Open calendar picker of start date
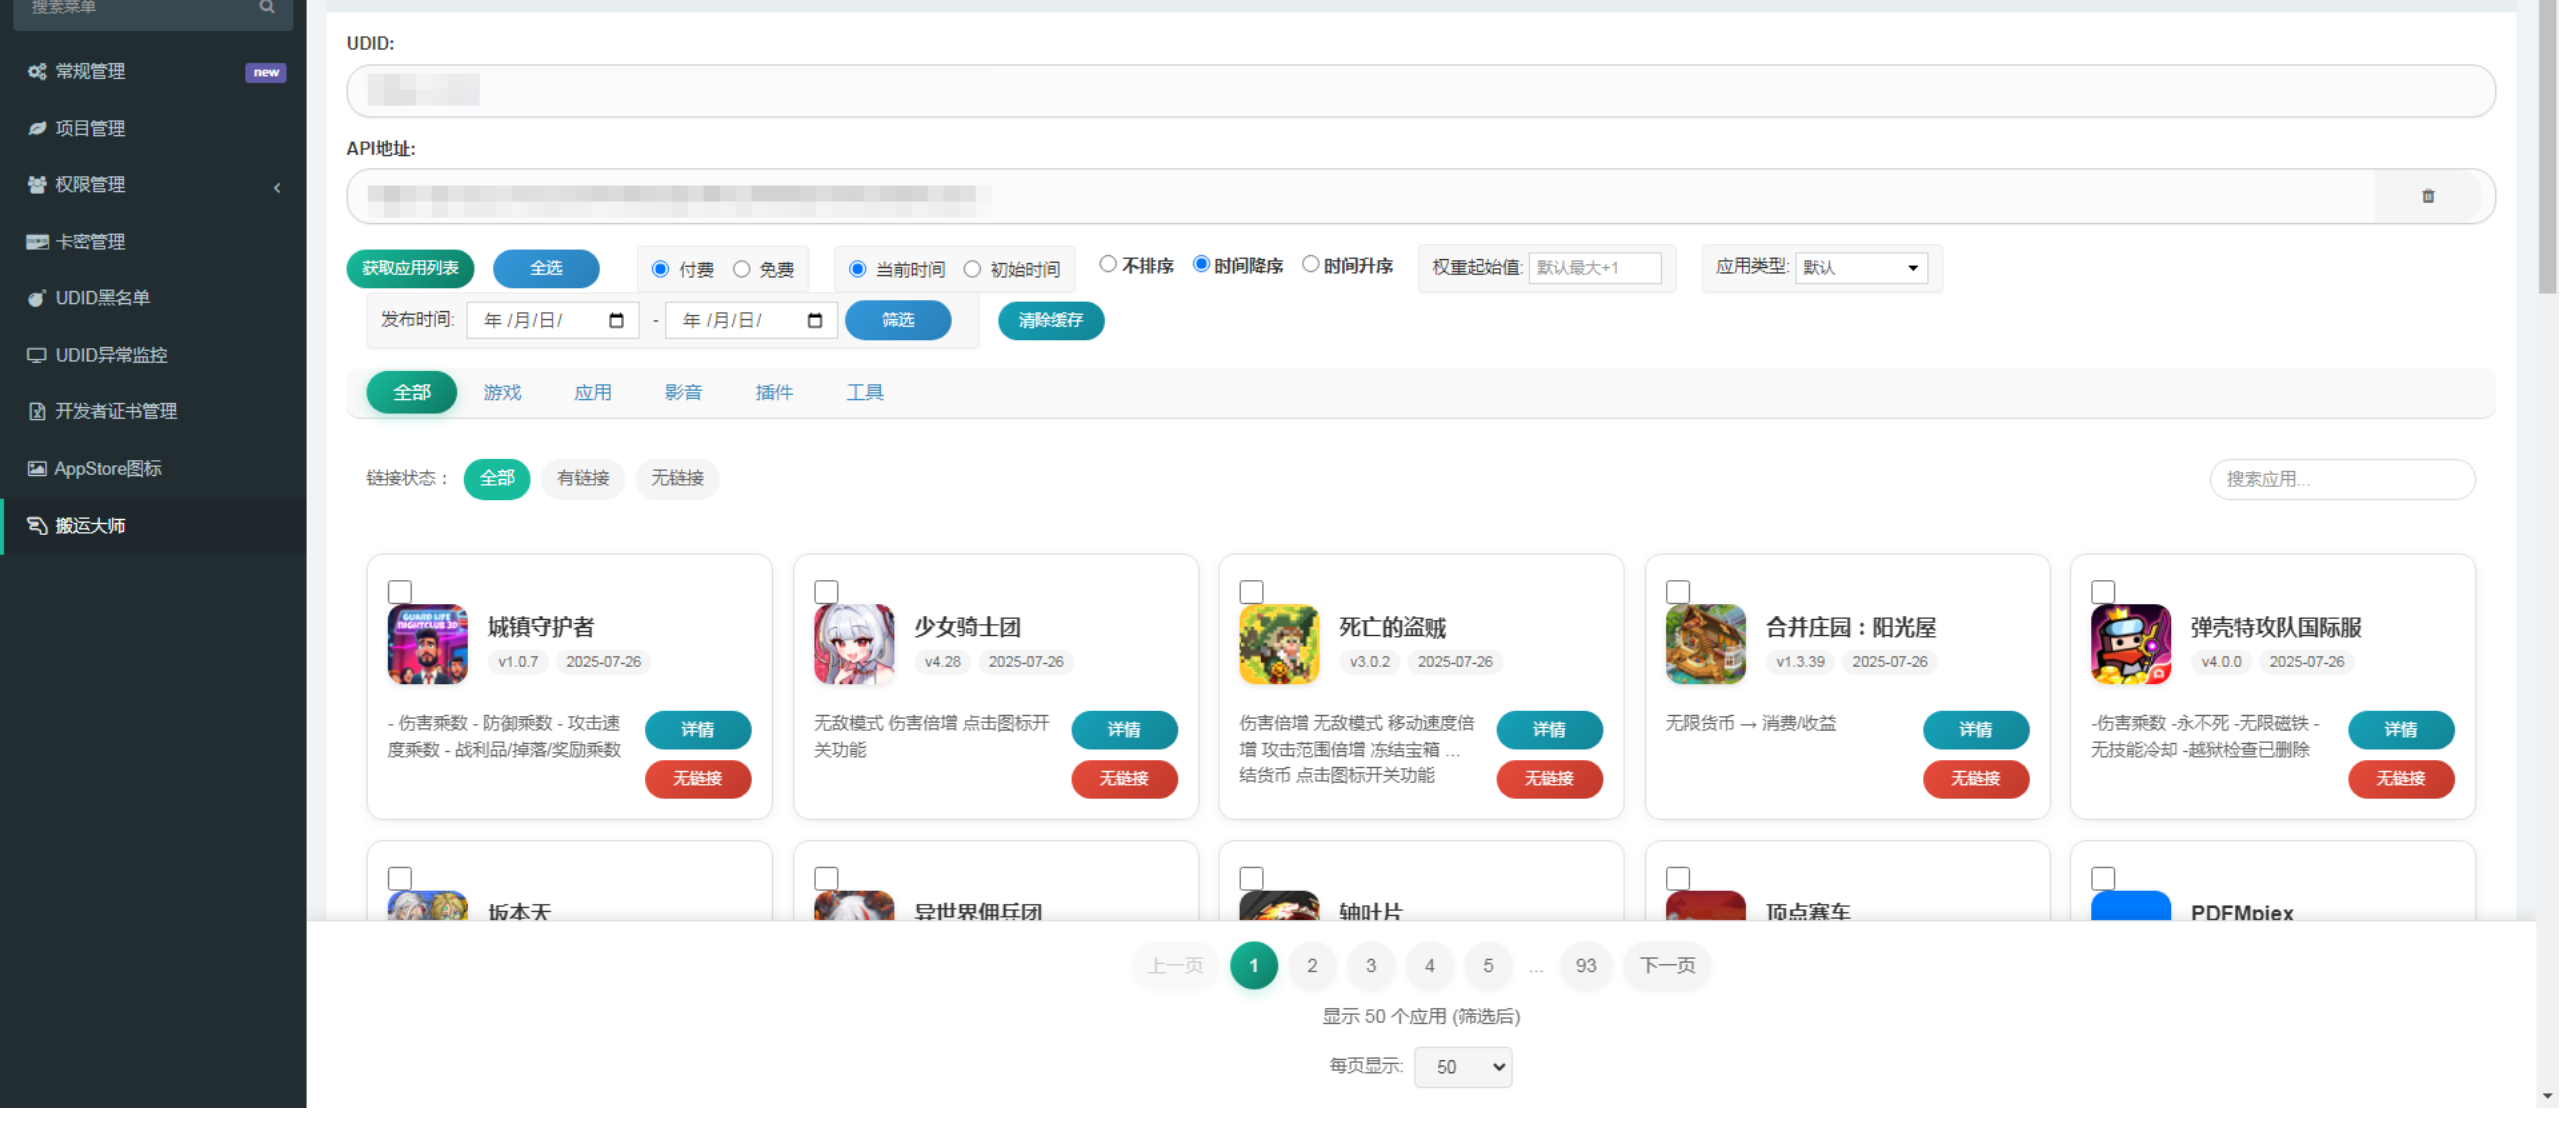Image resolution: width=2560 pixels, height=1128 pixels. (616, 320)
